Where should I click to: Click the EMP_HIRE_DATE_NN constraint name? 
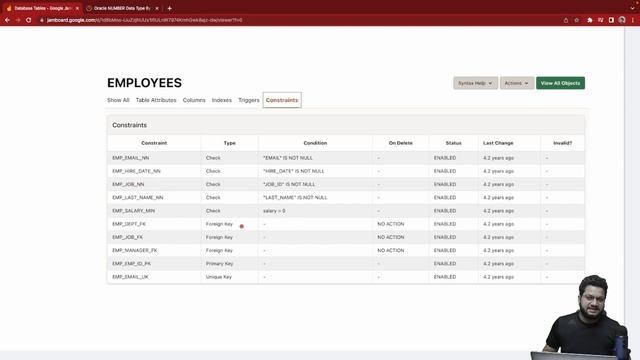point(136,171)
